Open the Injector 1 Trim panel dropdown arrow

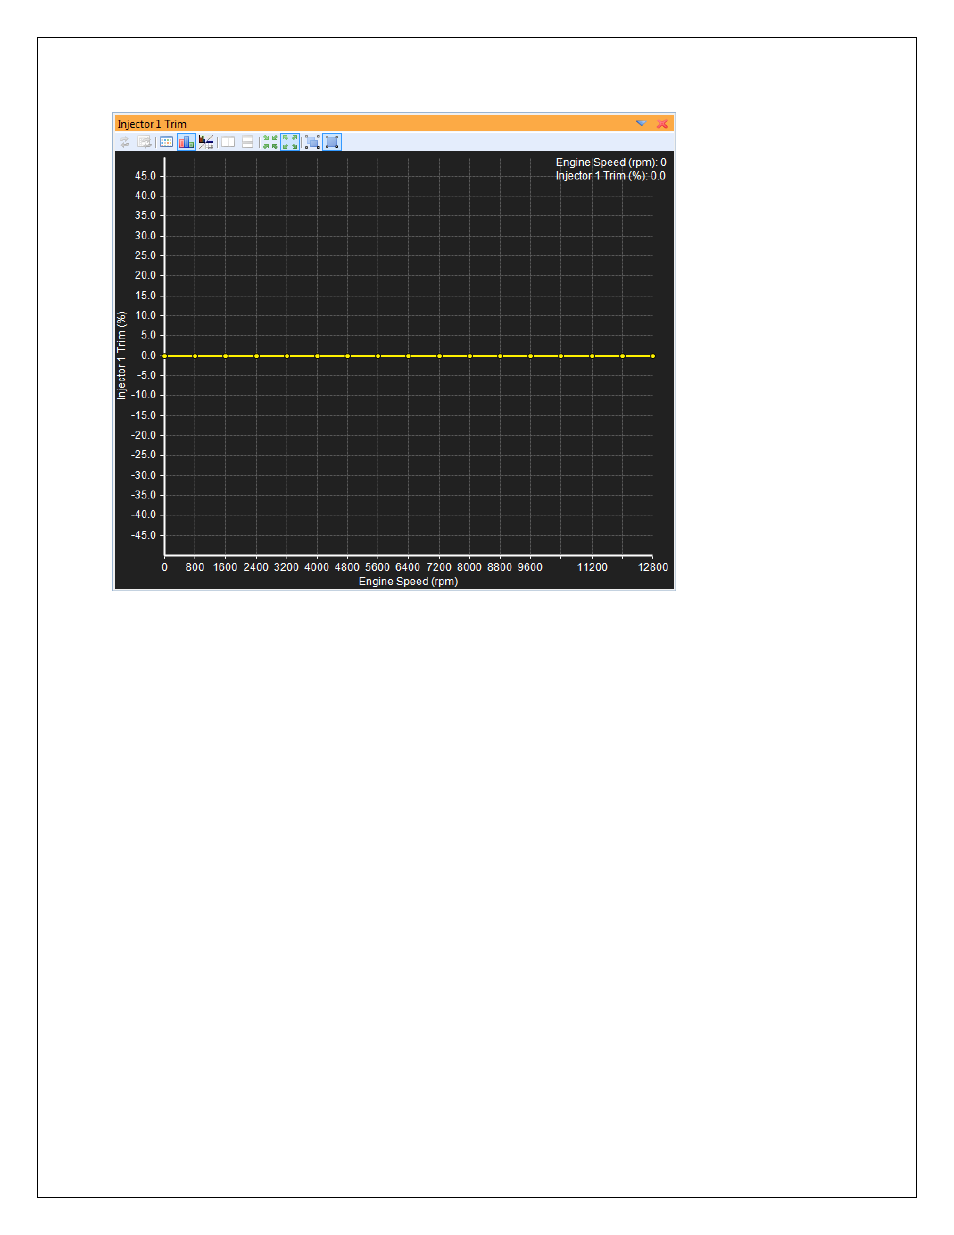coord(641,124)
